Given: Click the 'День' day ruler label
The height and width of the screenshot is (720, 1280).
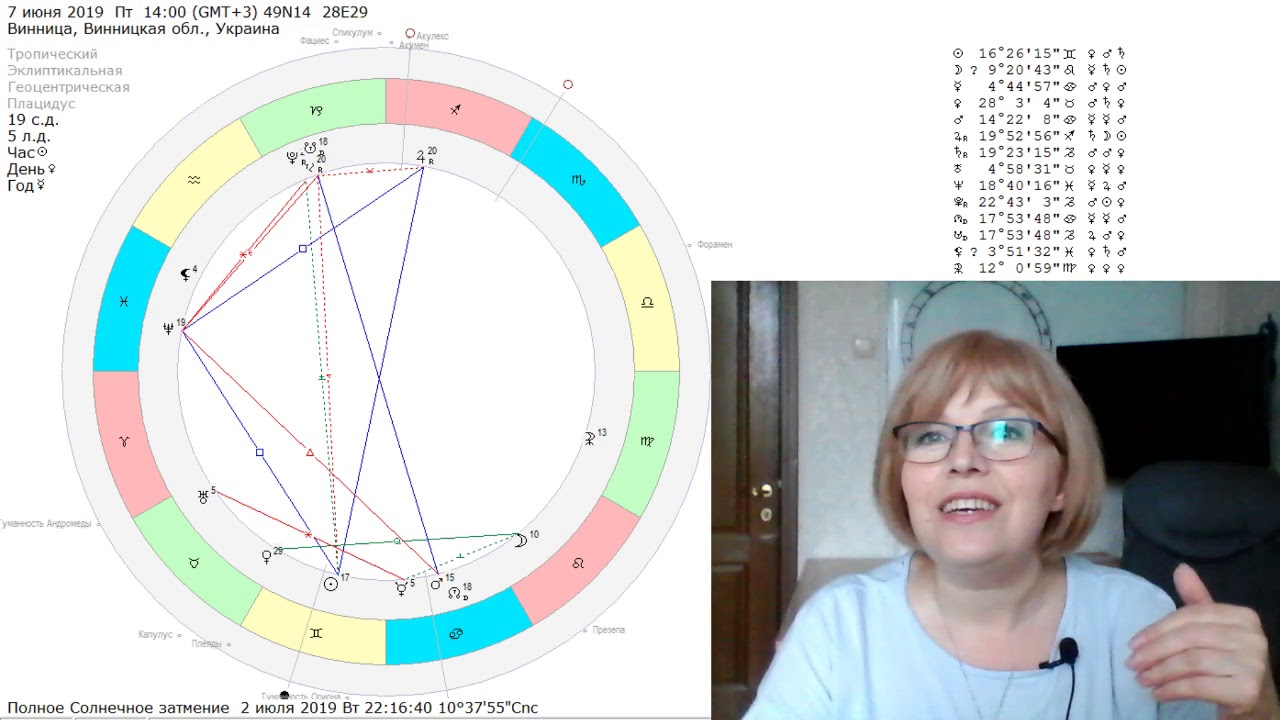Looking at the screenshot, I should click(26, 169).
